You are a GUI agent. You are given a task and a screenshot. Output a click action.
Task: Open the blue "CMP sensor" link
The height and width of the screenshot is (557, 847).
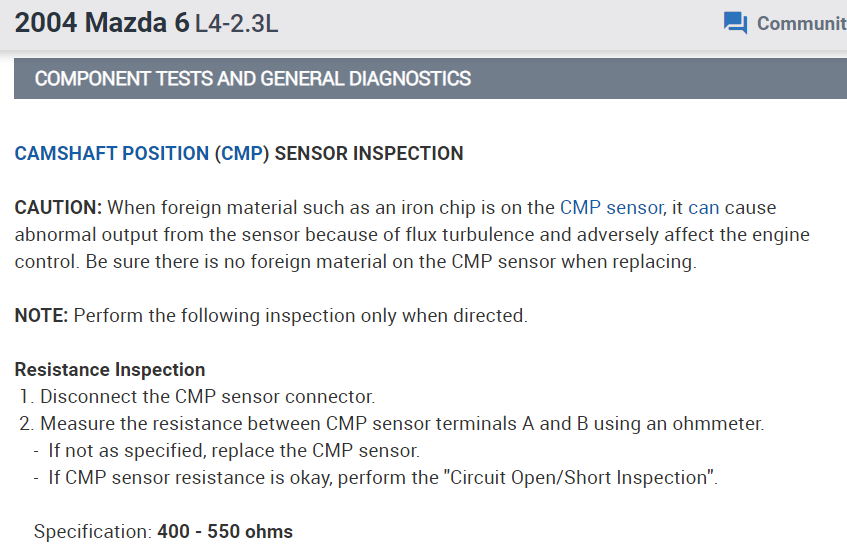click(611, 208)
